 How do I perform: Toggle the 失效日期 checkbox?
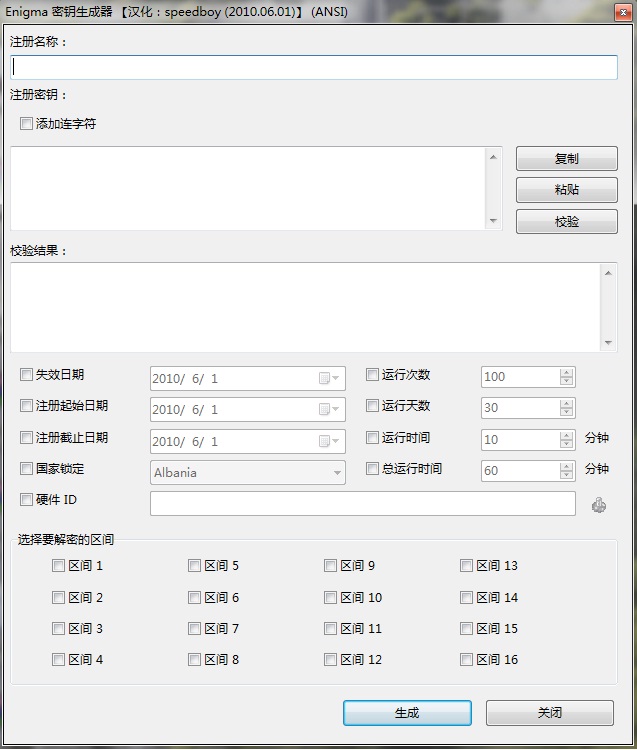(26, 375)
